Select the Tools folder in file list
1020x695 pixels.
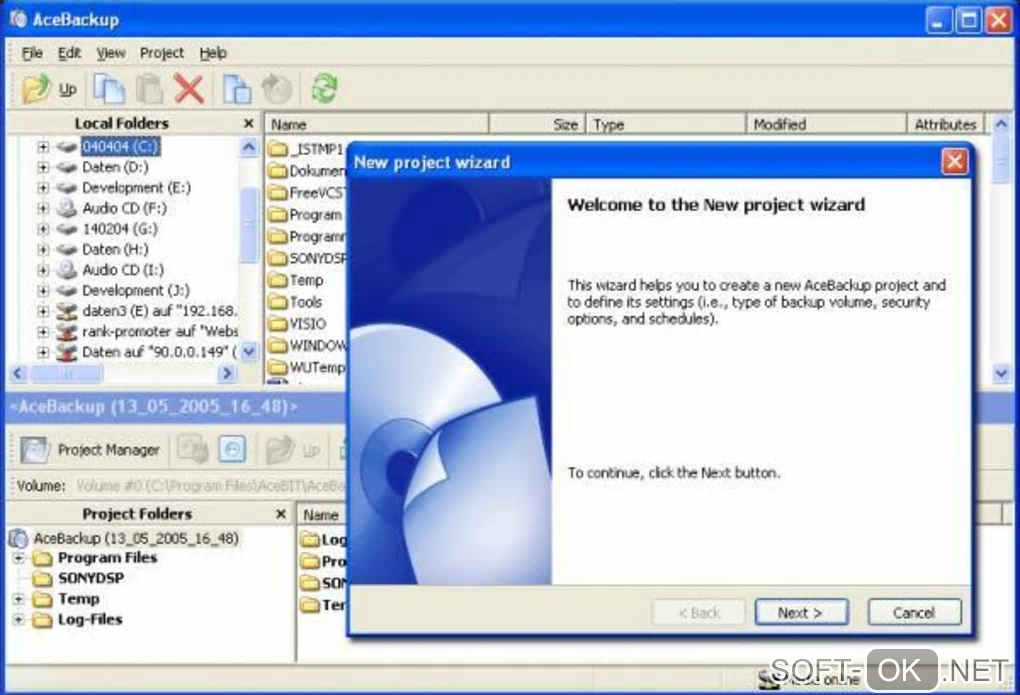click(x=296, y=302)
